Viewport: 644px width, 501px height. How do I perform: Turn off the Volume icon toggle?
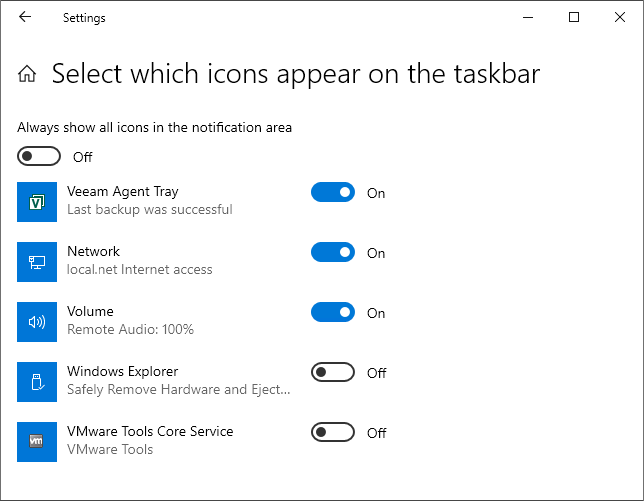click(333, 313)
